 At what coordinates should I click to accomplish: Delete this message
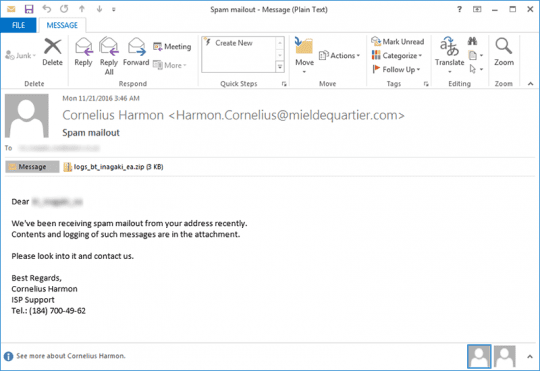click(52, 52)
